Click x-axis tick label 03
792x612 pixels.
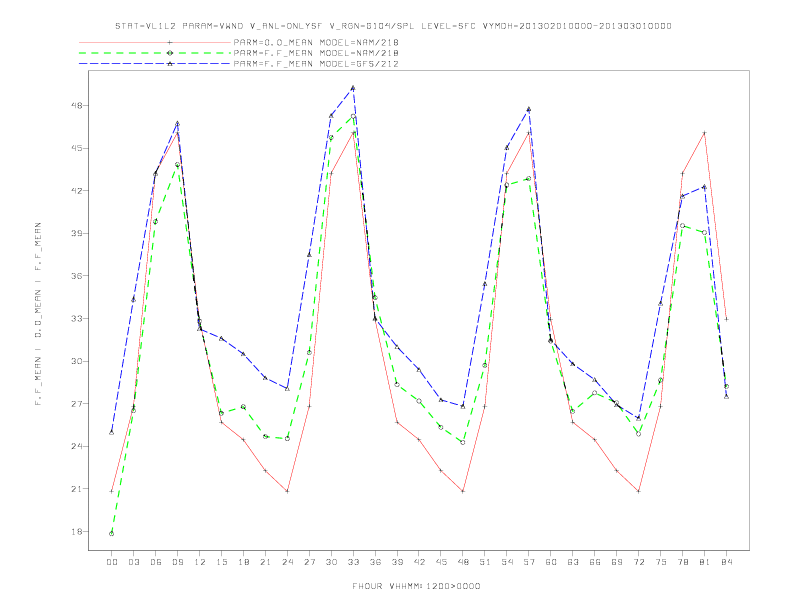(133, 562)
